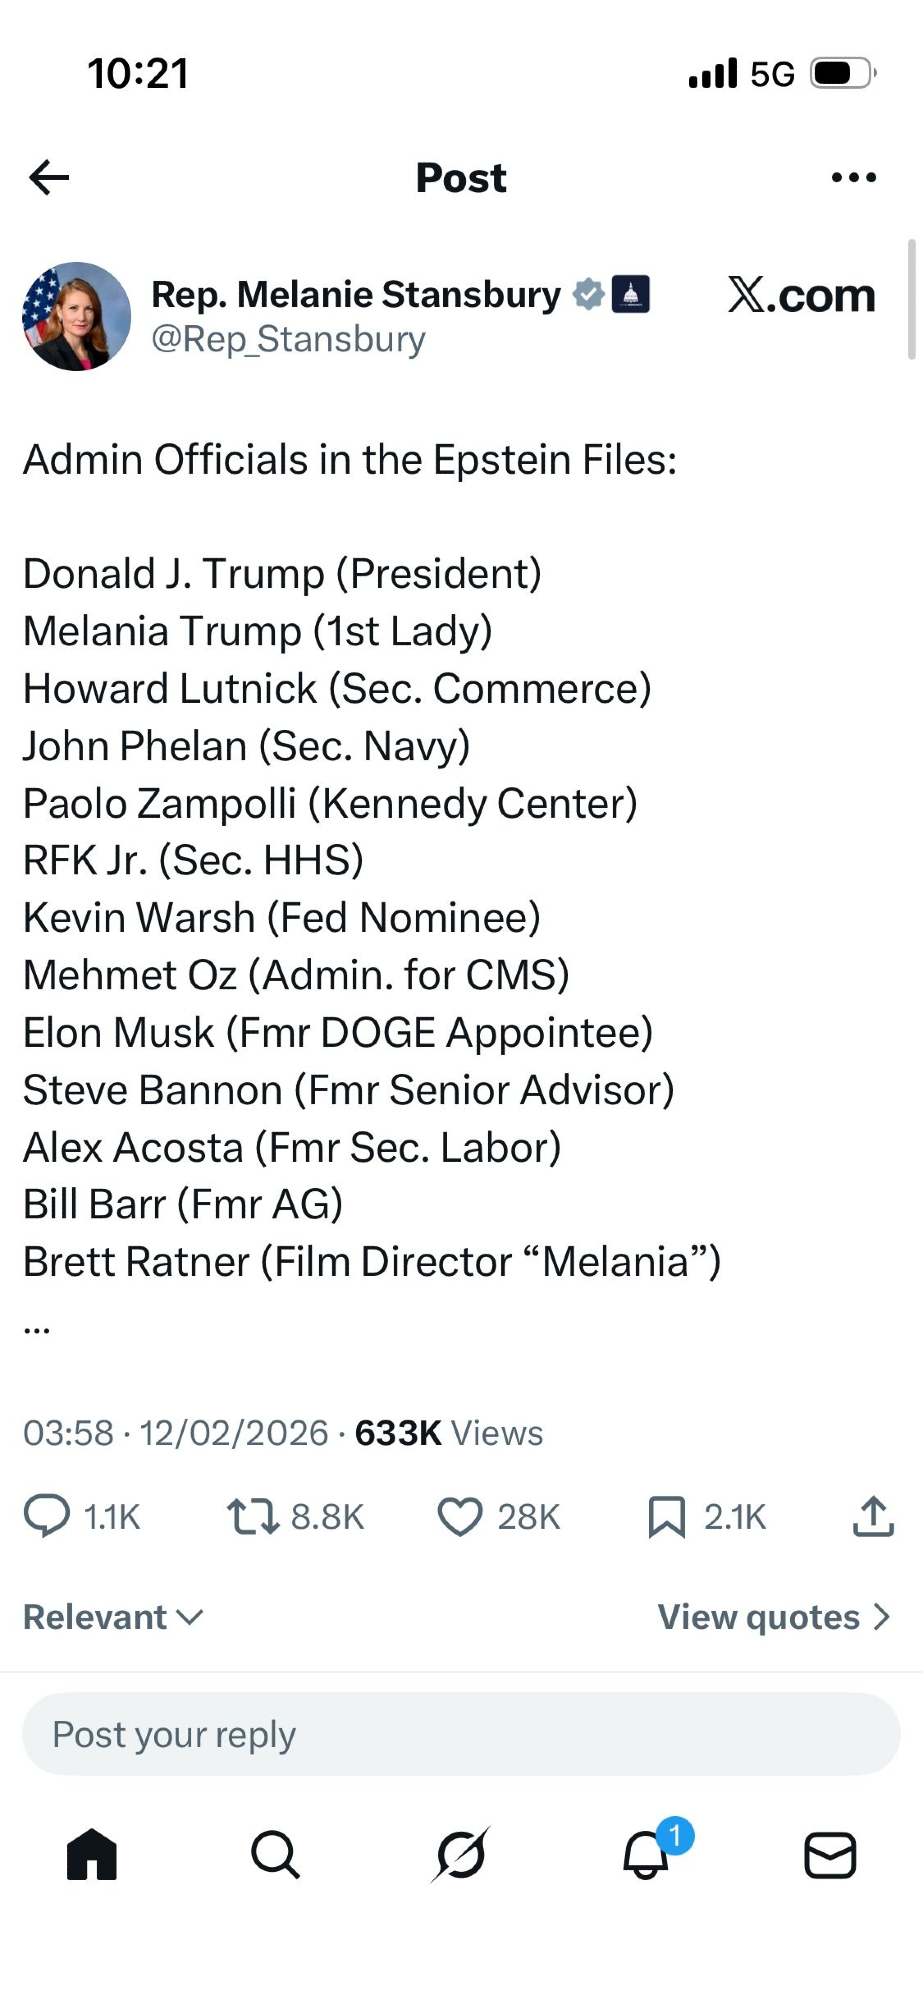923x2000 pixels.
Task: Go to the Home tab
Action: 92,1855
